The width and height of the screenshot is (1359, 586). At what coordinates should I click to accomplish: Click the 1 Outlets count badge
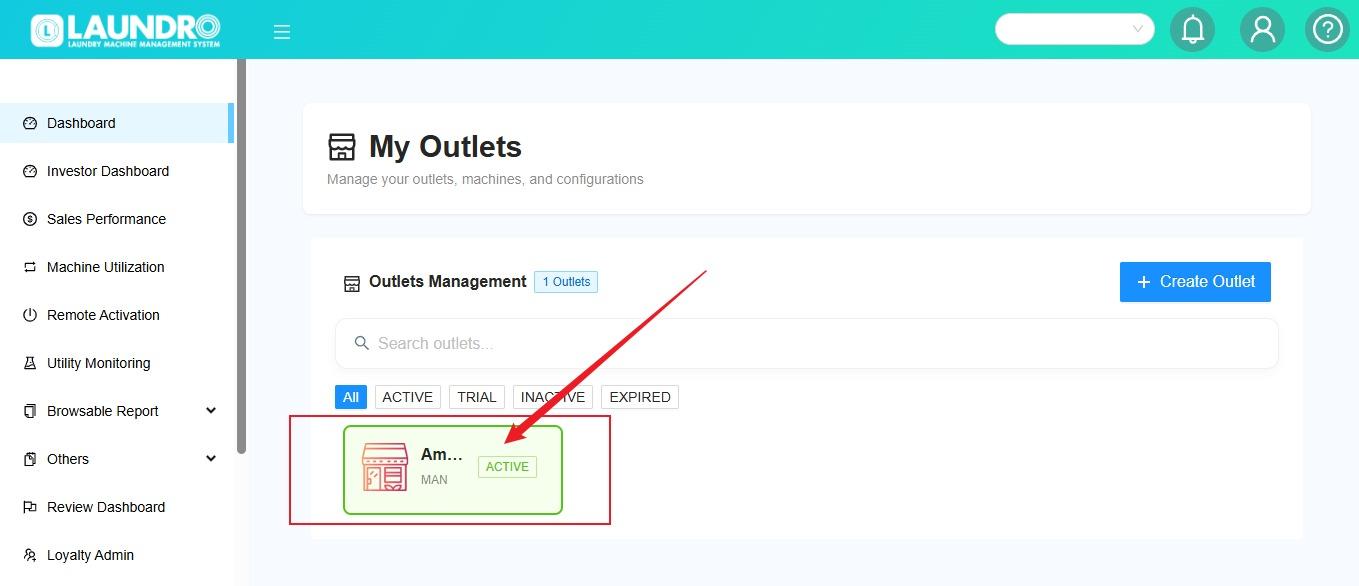pyautogui.click(x=566, y=282)
